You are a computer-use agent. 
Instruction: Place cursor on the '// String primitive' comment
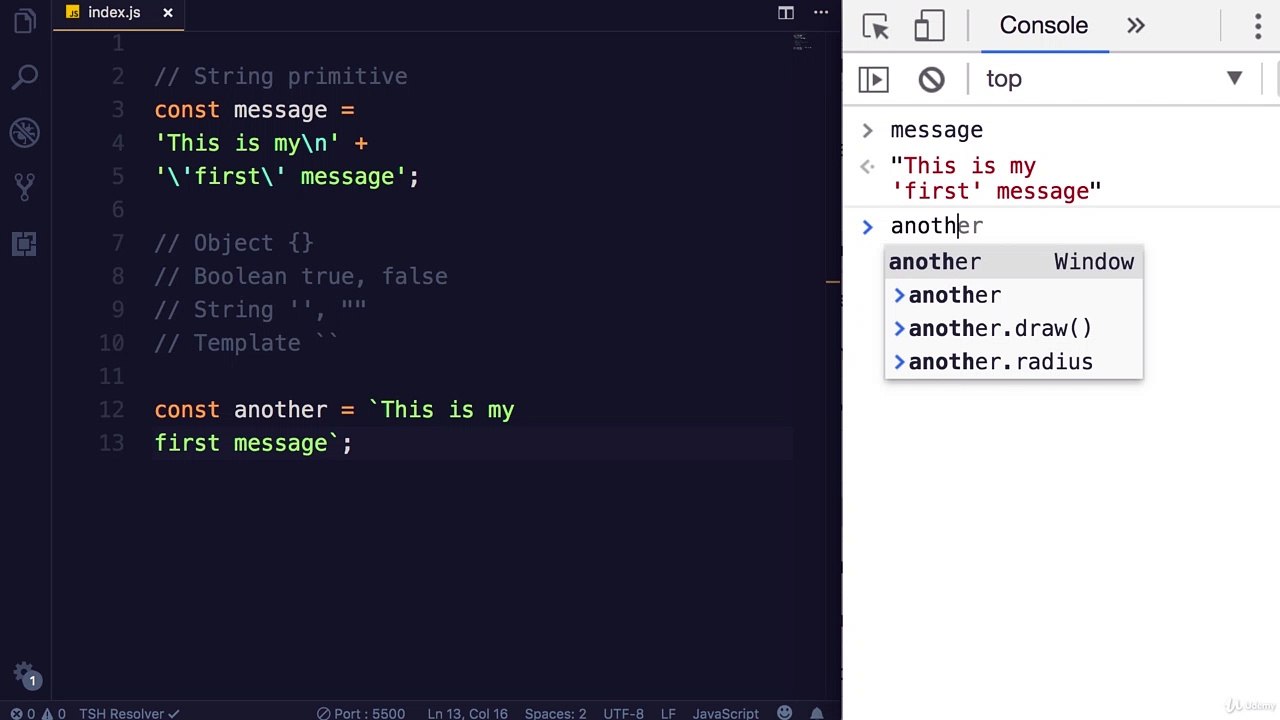(280, 77)
